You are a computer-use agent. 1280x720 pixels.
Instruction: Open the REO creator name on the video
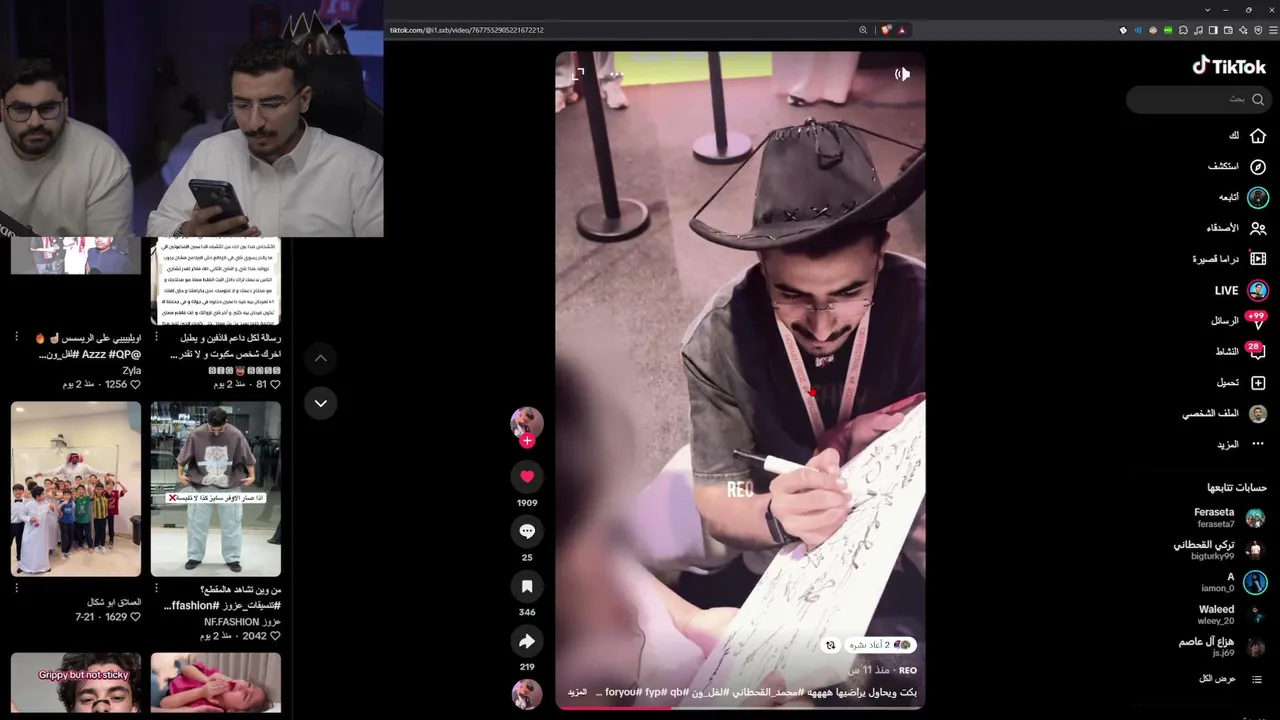pos(908,670)
